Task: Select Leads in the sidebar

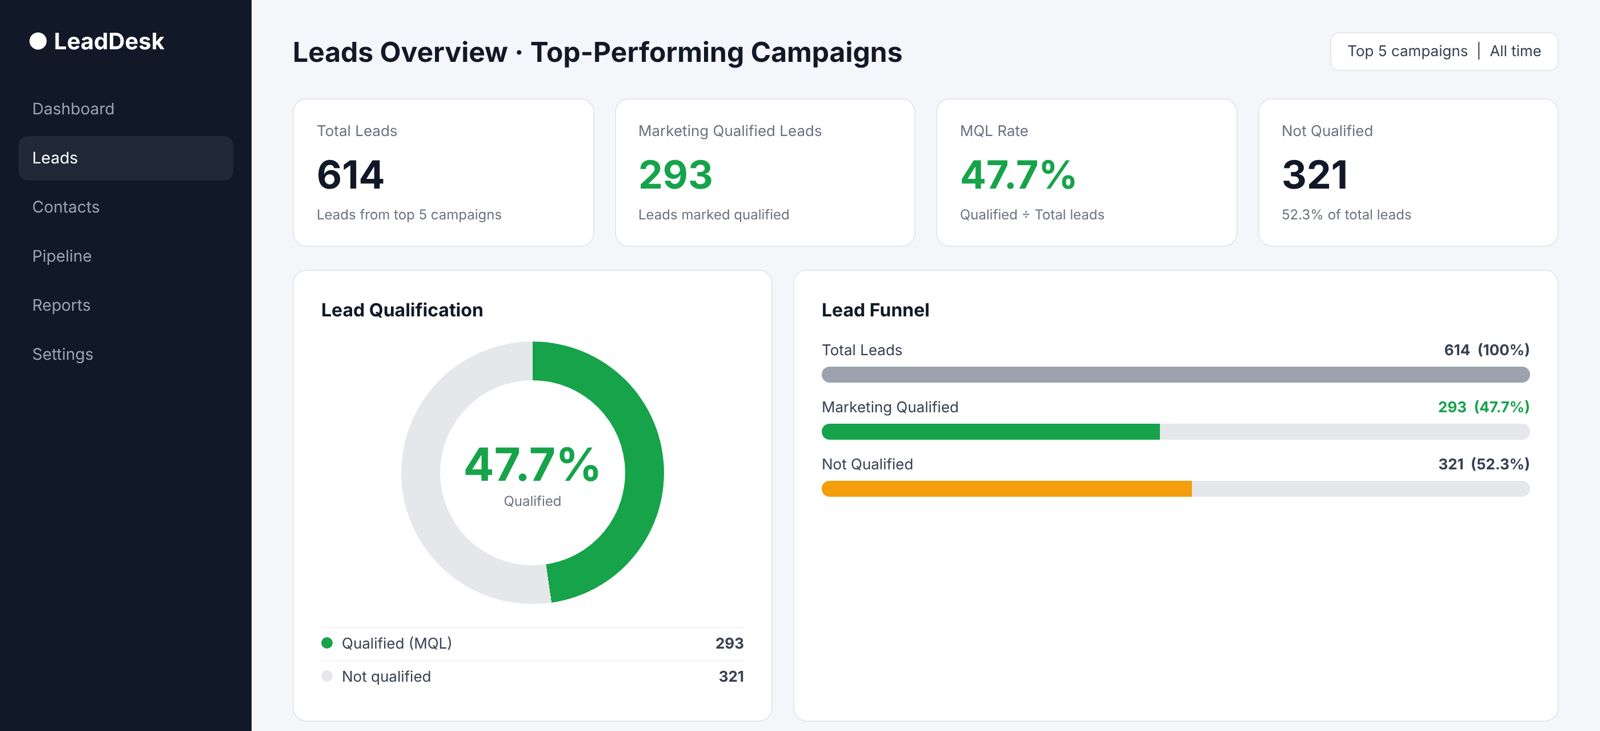Action: [126, 158]
